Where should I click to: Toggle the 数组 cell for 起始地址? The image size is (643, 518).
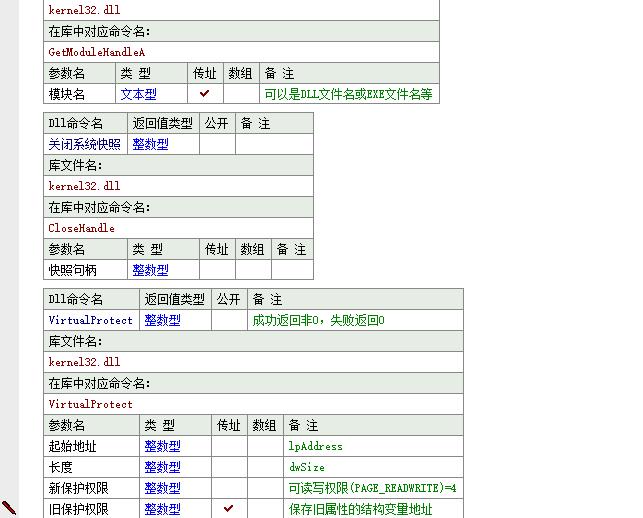pyautogui.click(x=265, y=446)
